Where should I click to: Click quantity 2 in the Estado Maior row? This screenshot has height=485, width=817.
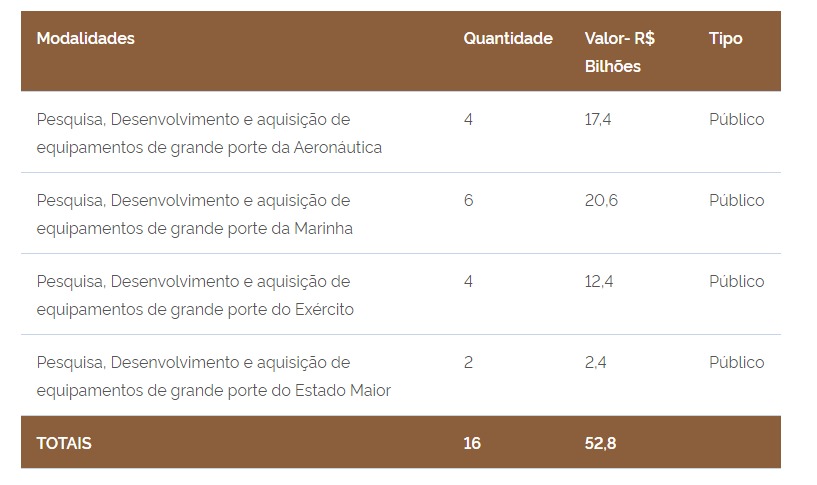pos(468,363)
